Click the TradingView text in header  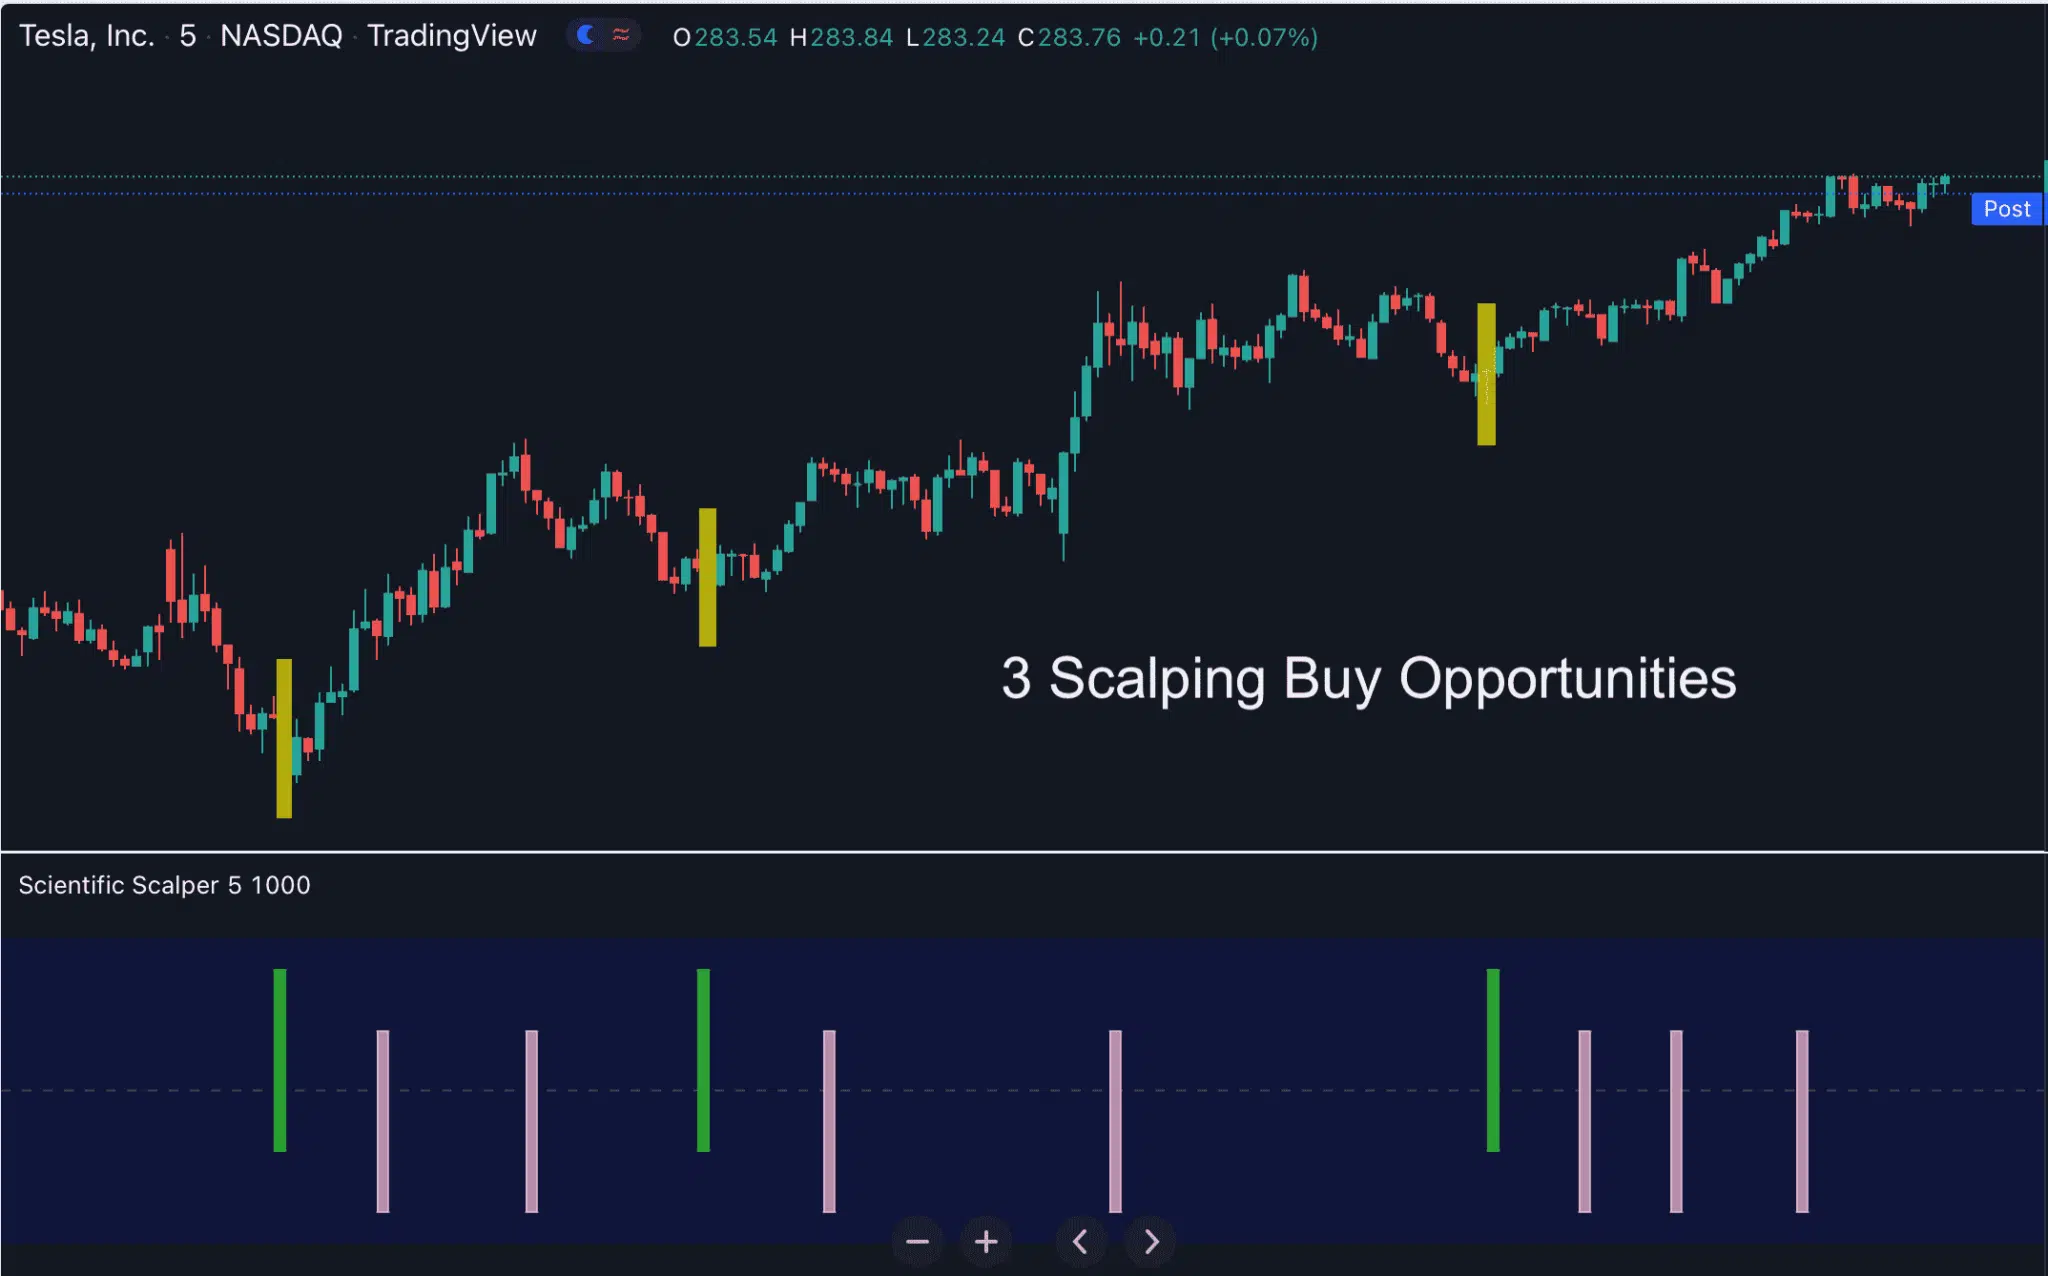[452, 36]
